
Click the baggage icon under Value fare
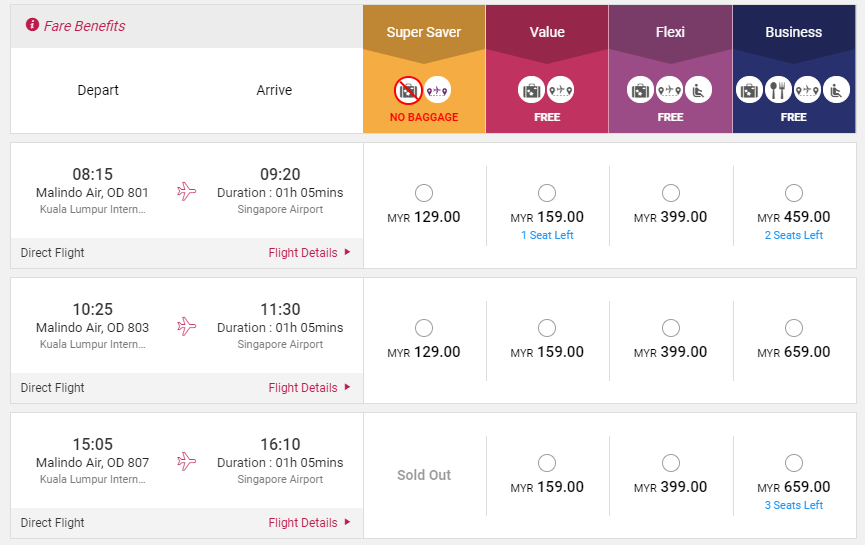coord(531,90)
